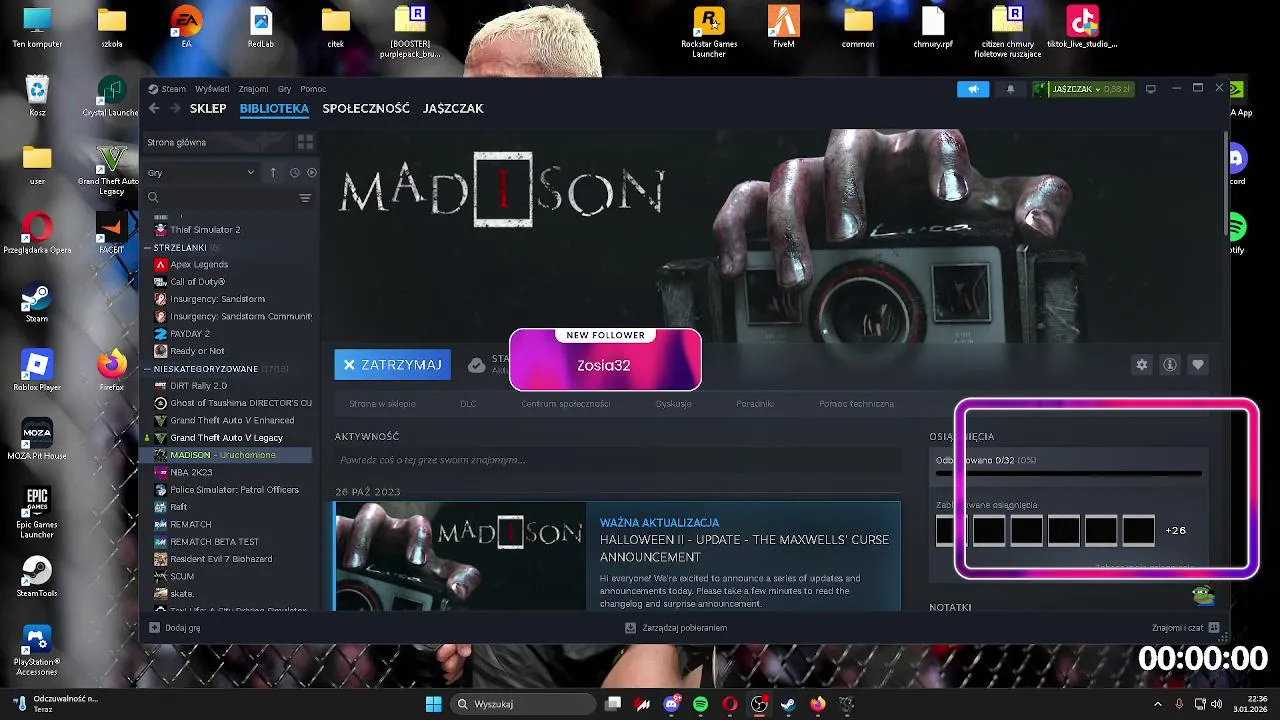Open MADiSON game info icon
The height and width of the screenshot is (720, 1280).
tap(1169, 365)
